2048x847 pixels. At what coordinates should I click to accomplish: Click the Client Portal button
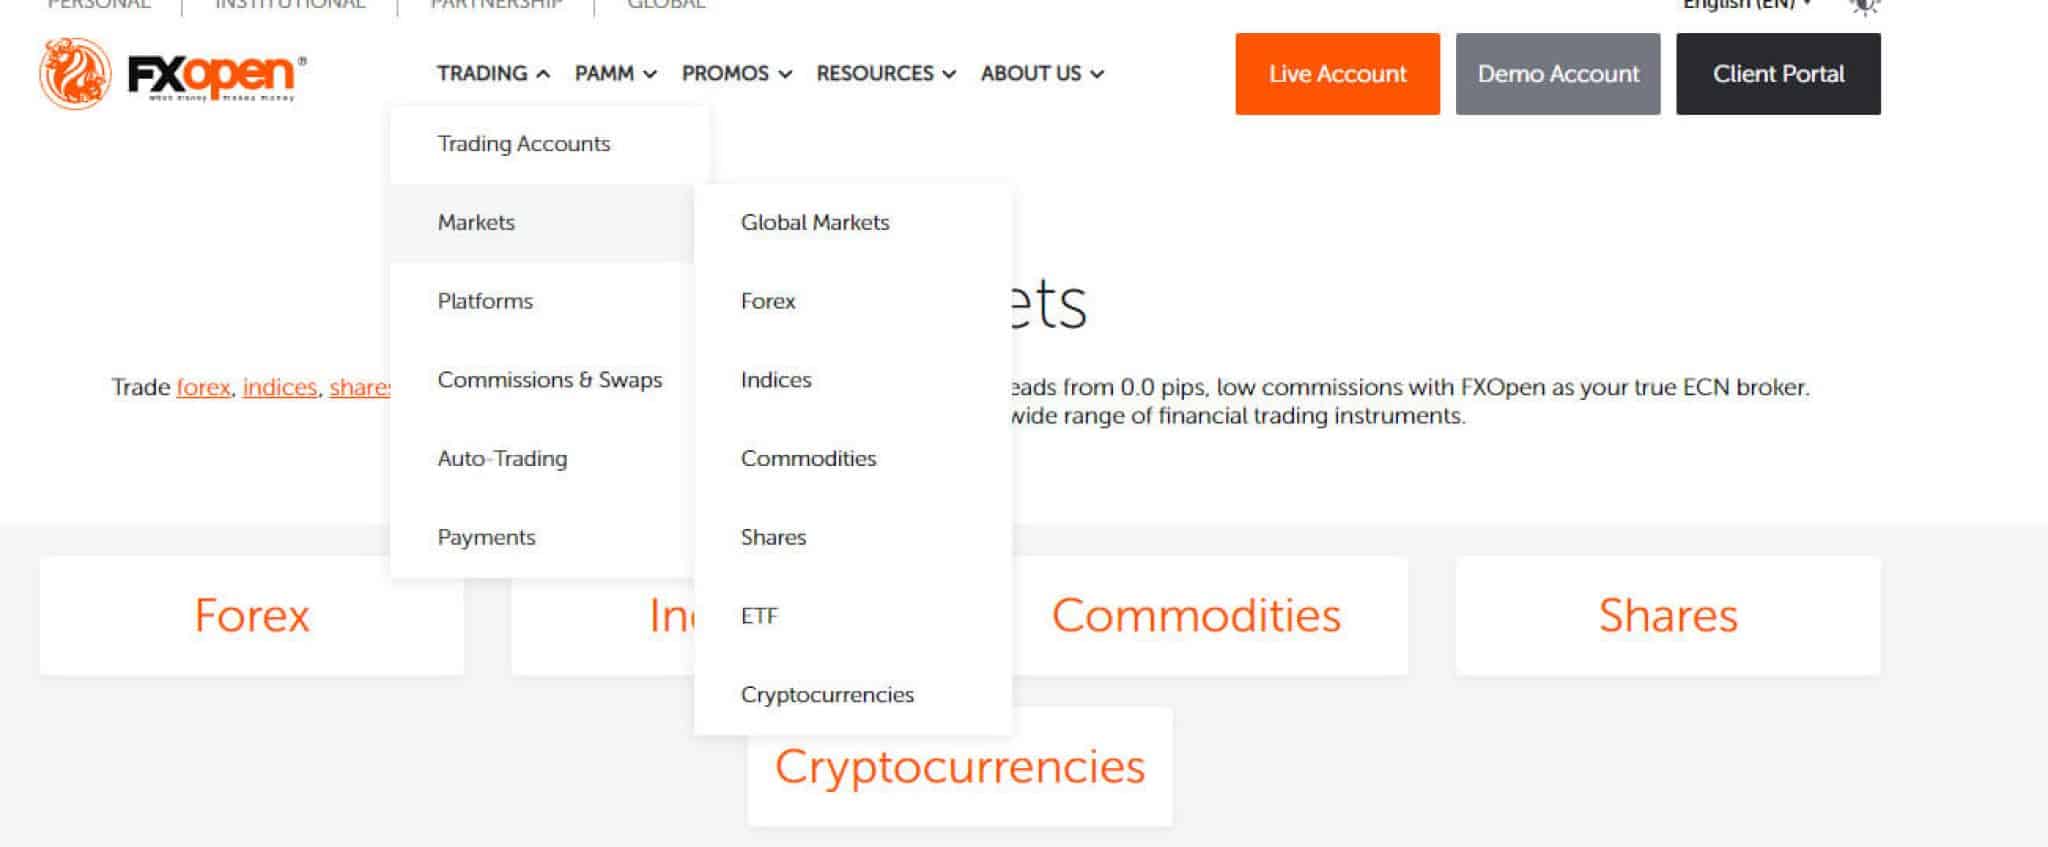[1778, 73]
